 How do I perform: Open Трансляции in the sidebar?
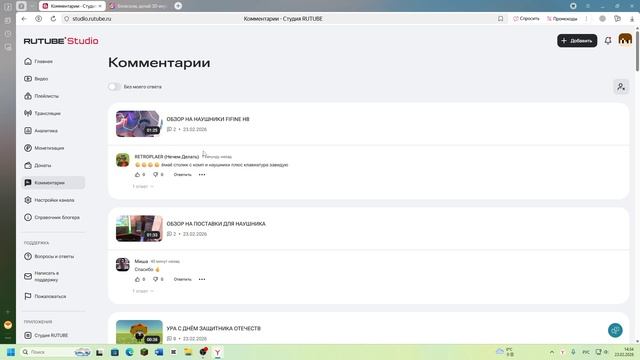coord(42,113)
